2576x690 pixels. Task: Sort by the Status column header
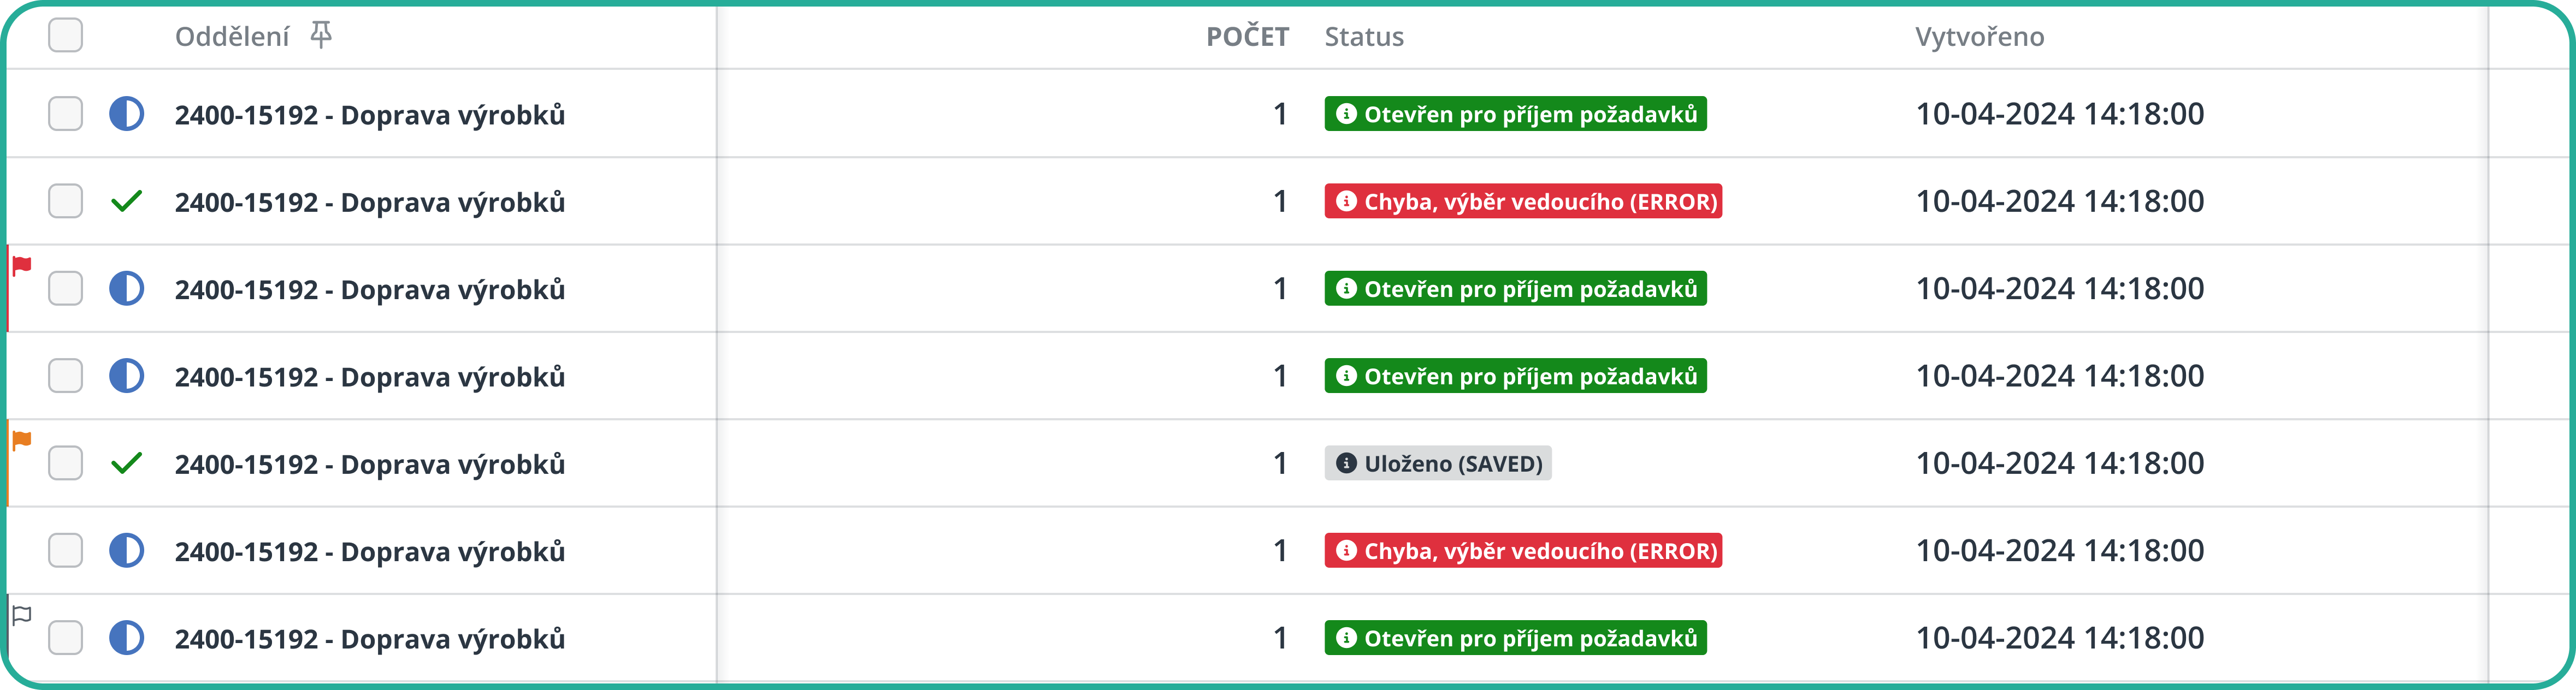1363,37
